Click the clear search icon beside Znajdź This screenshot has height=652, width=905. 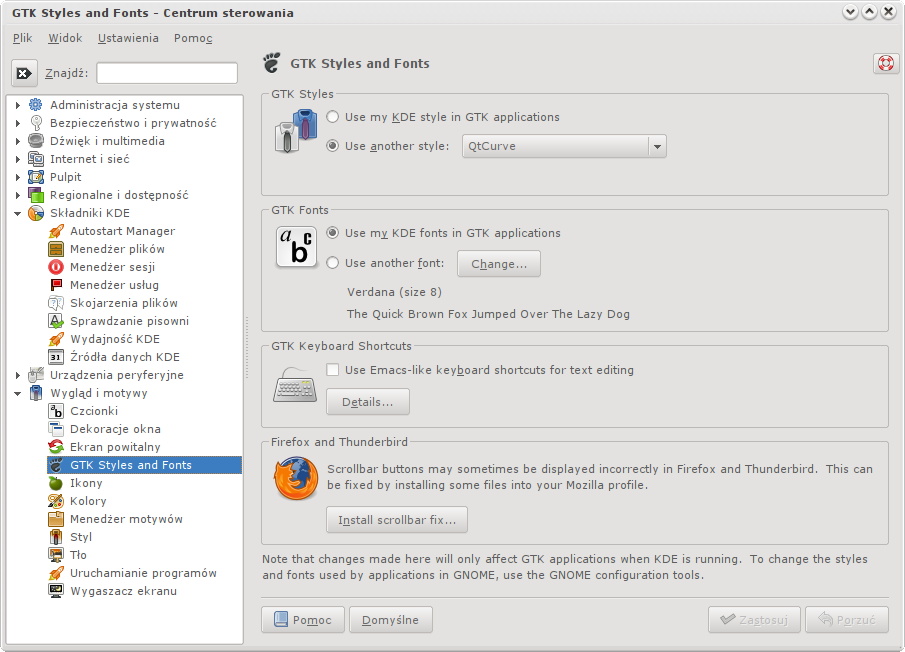tap(24, 73)
